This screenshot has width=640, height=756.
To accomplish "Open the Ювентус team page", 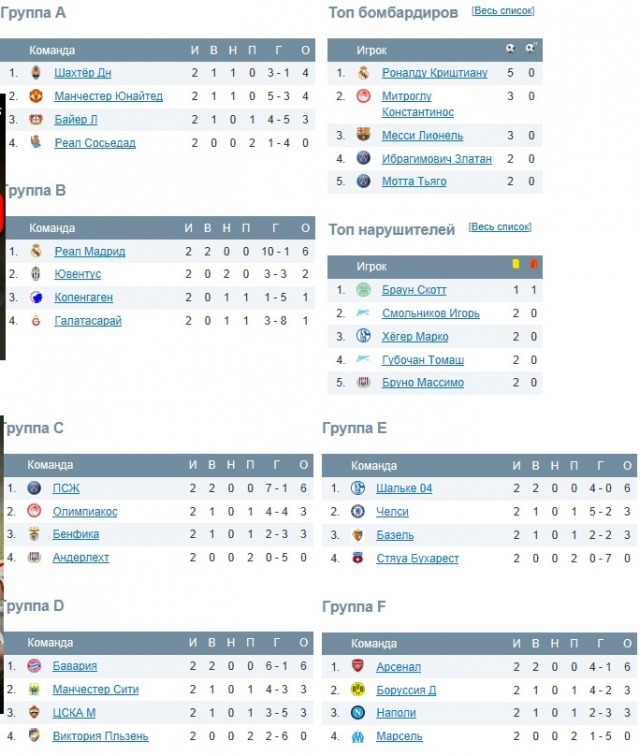I will [x=78, y=274].
